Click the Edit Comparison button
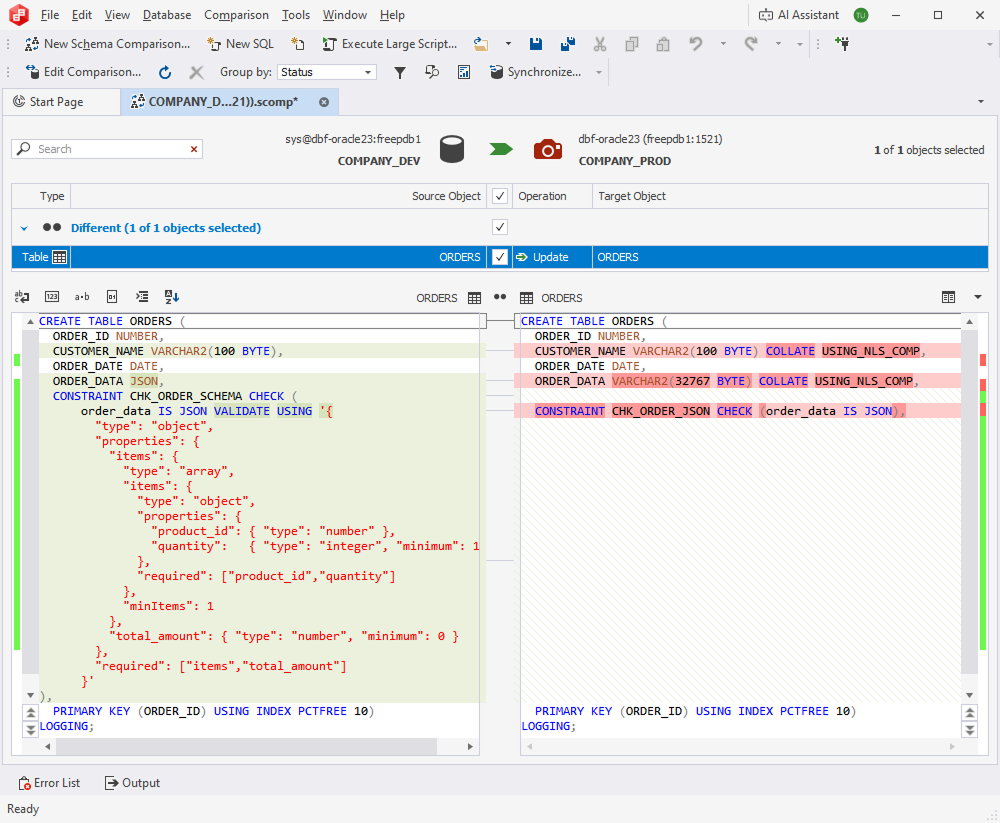 point(84,71)
